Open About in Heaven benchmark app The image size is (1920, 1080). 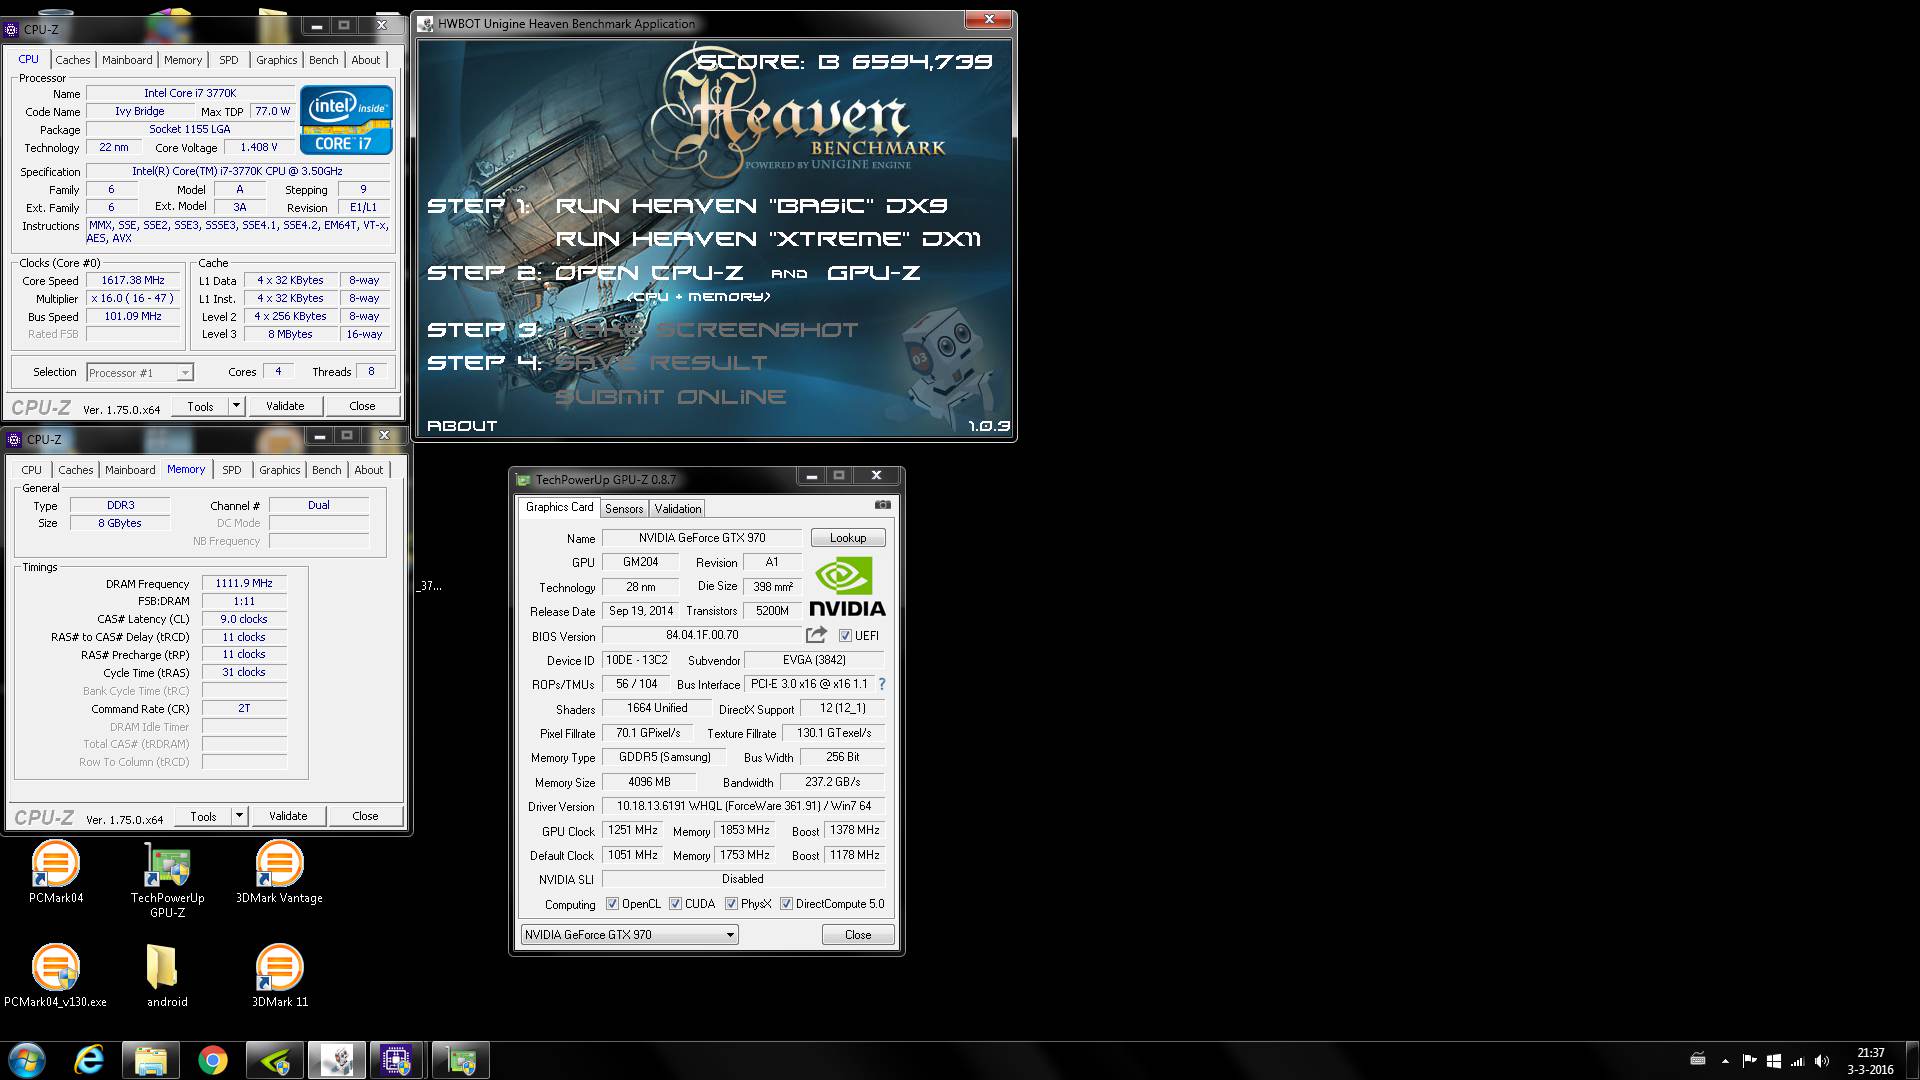pos(462,426)
